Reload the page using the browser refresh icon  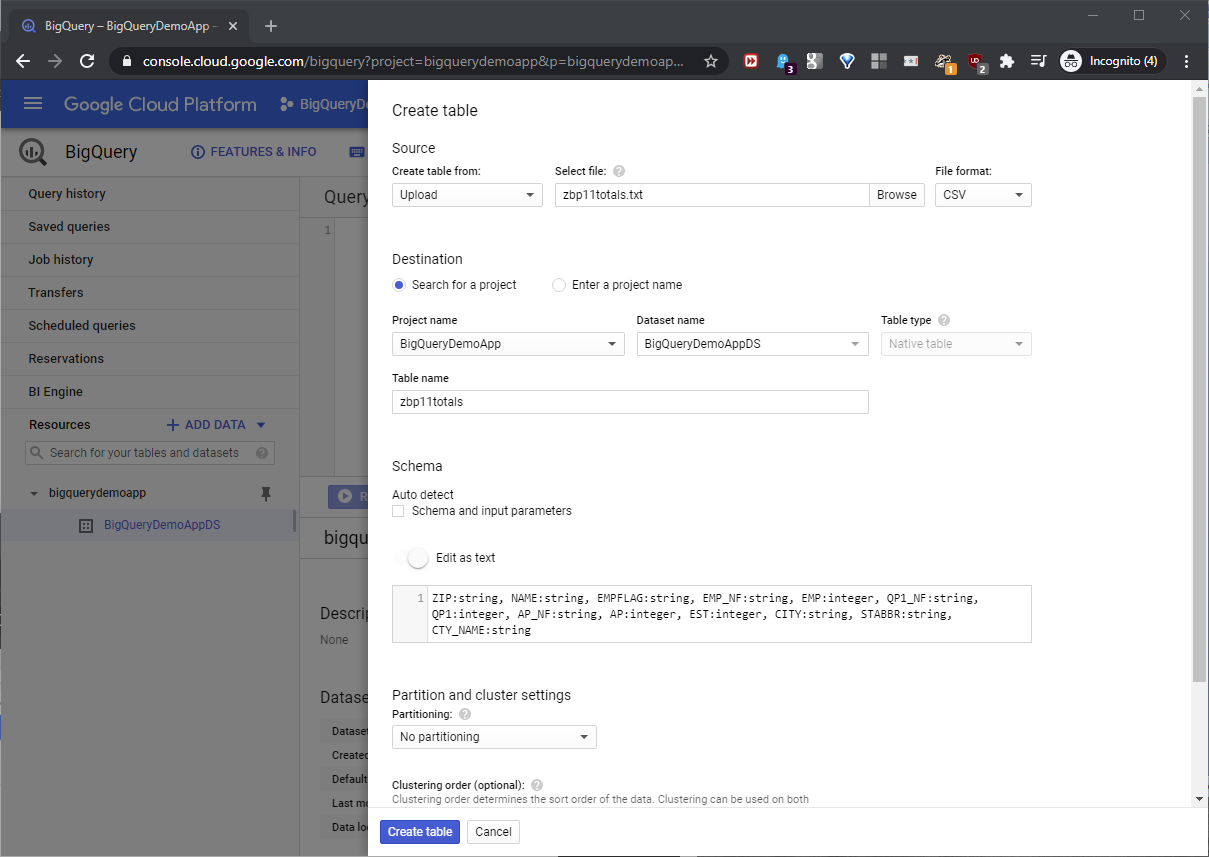(x=87, y=61)
